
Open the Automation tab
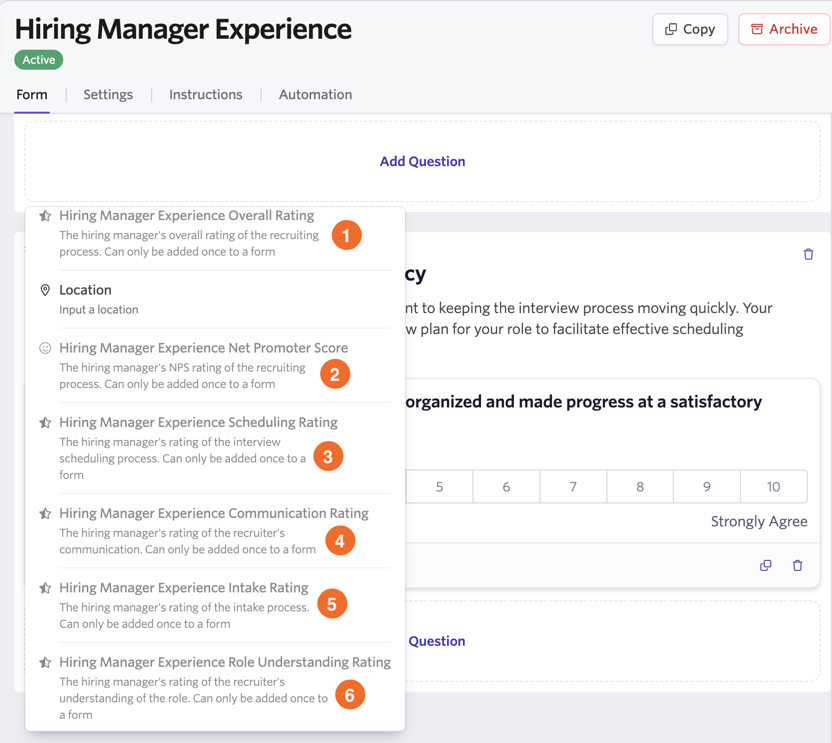[315, 94]
